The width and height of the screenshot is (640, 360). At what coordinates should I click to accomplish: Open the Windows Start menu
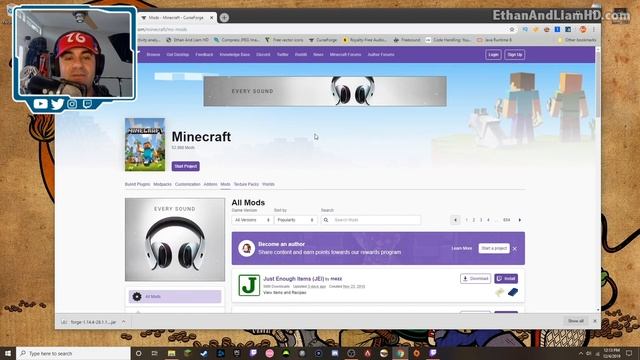point(8,353)
